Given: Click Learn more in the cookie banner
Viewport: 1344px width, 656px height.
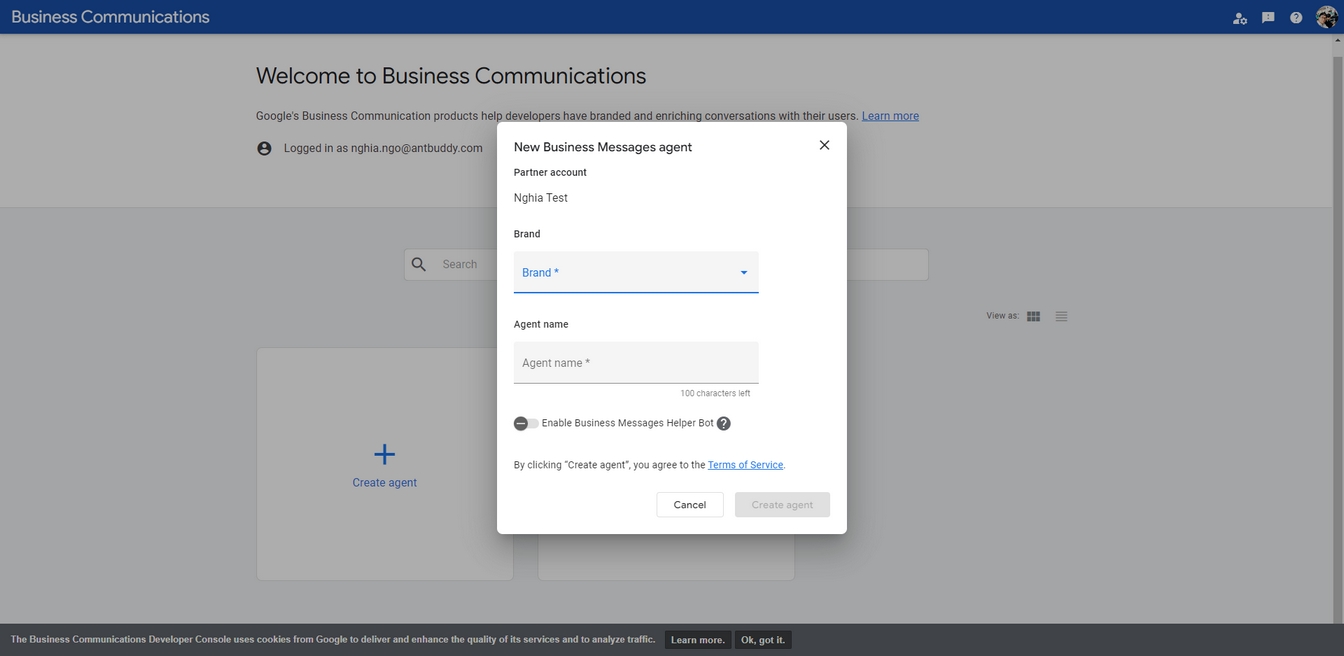Looking at the screenshot, I should point(697,640).
